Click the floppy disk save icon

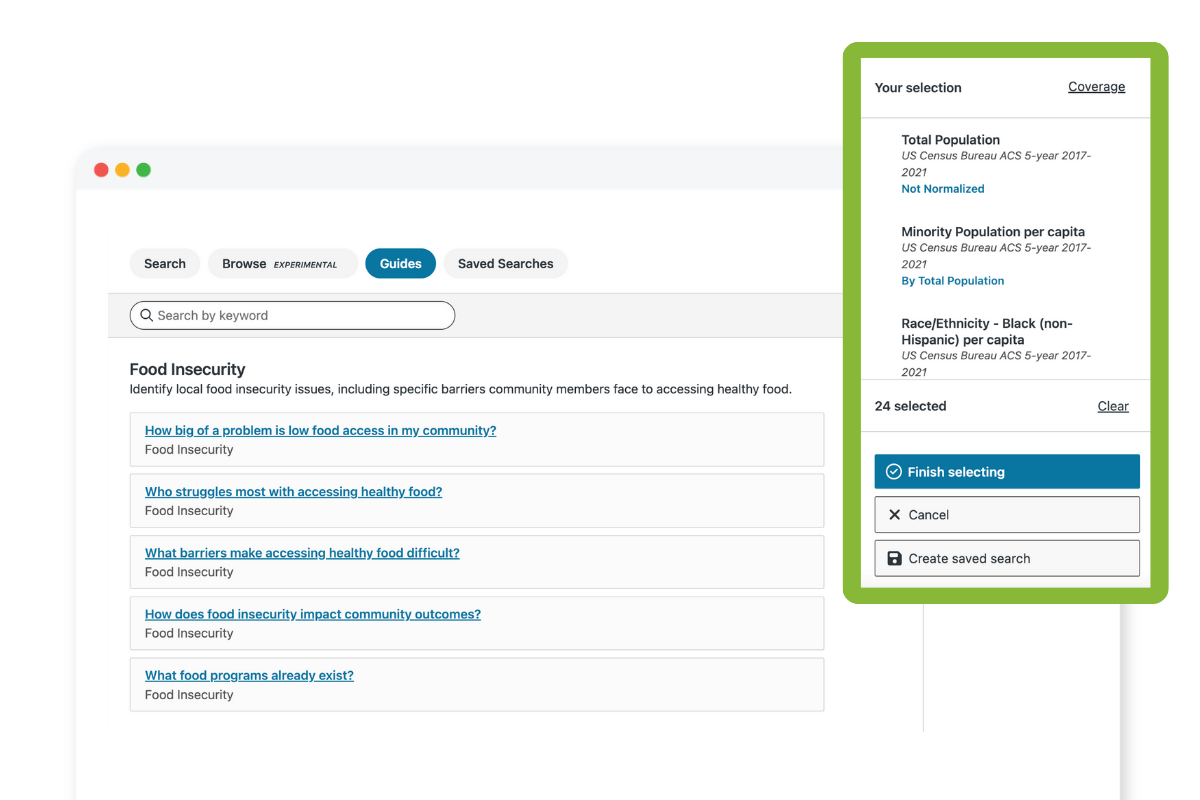pyautogui.click(x=894, y=559)
